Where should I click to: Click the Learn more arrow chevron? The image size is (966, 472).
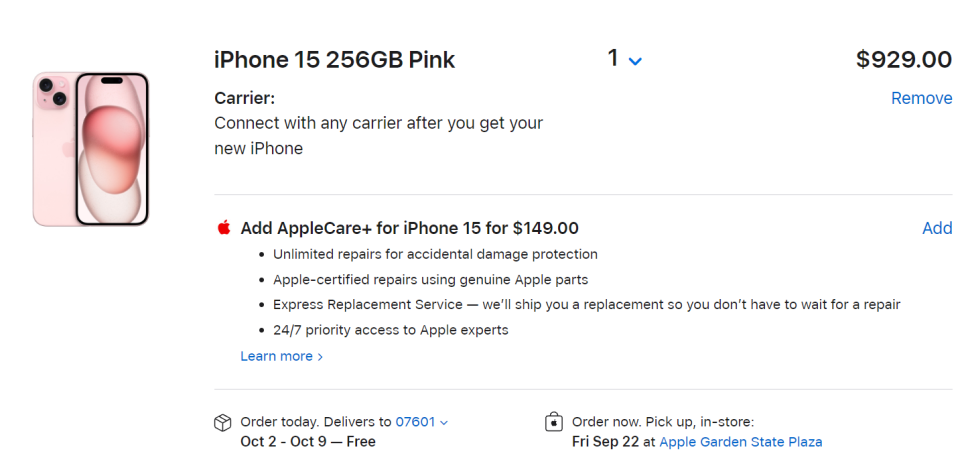320,357
